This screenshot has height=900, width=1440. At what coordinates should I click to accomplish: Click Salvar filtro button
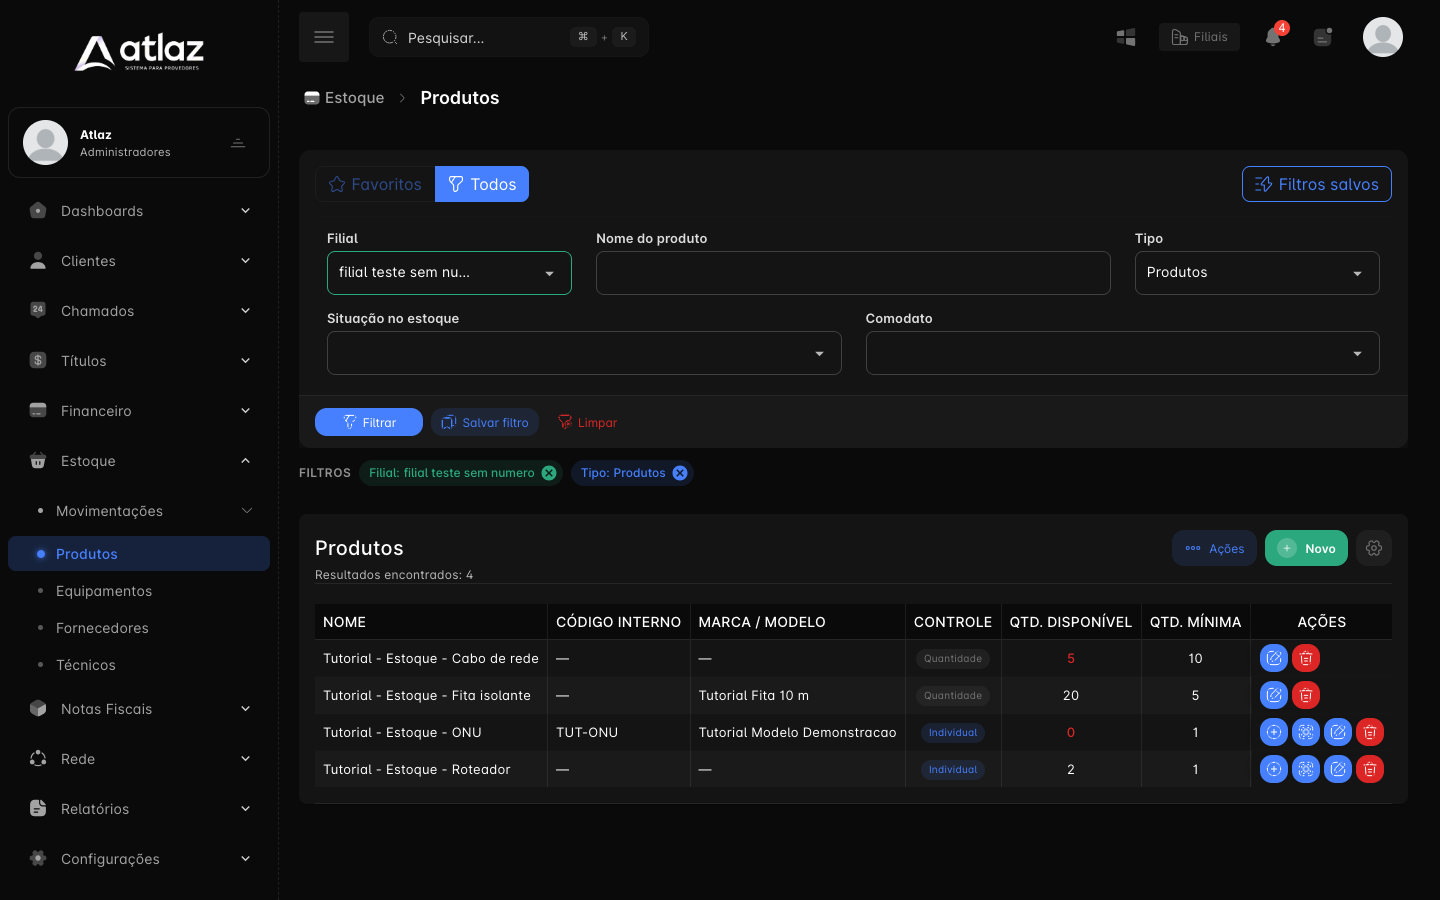point(485,422)
